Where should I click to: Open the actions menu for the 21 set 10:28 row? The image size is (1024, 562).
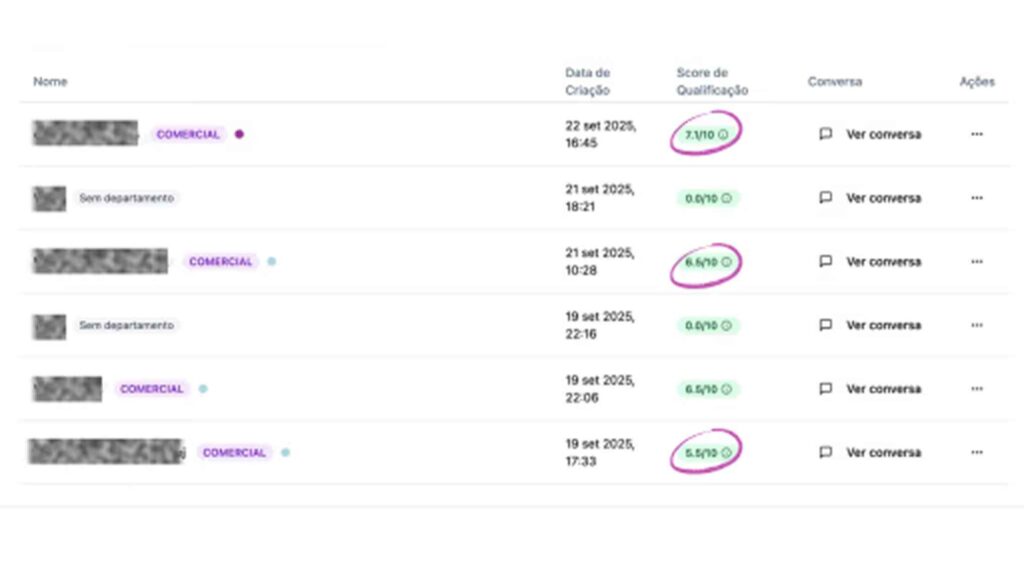[x=976, y=262]
